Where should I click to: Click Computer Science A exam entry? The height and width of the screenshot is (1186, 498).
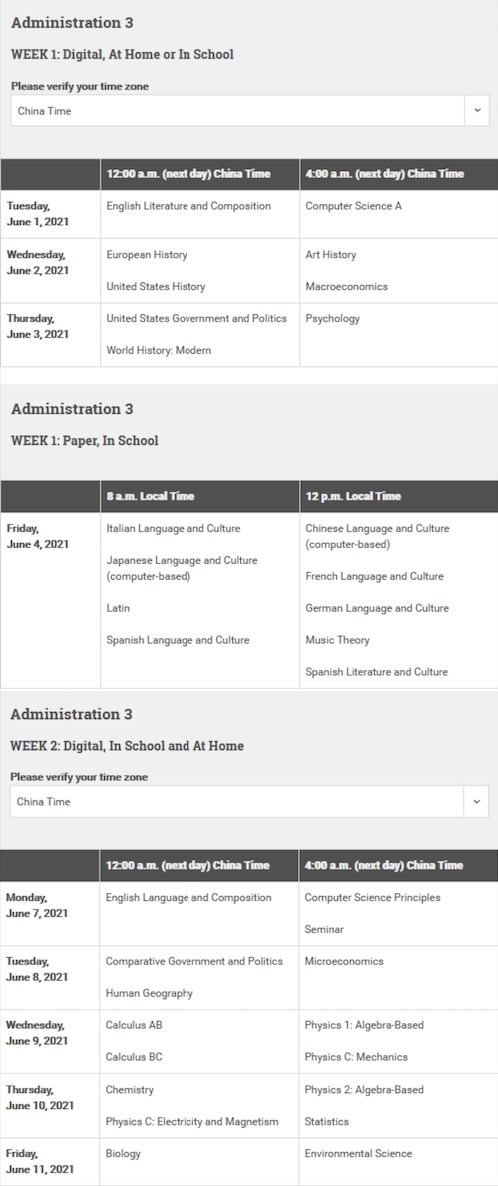[x=353, y=206]
